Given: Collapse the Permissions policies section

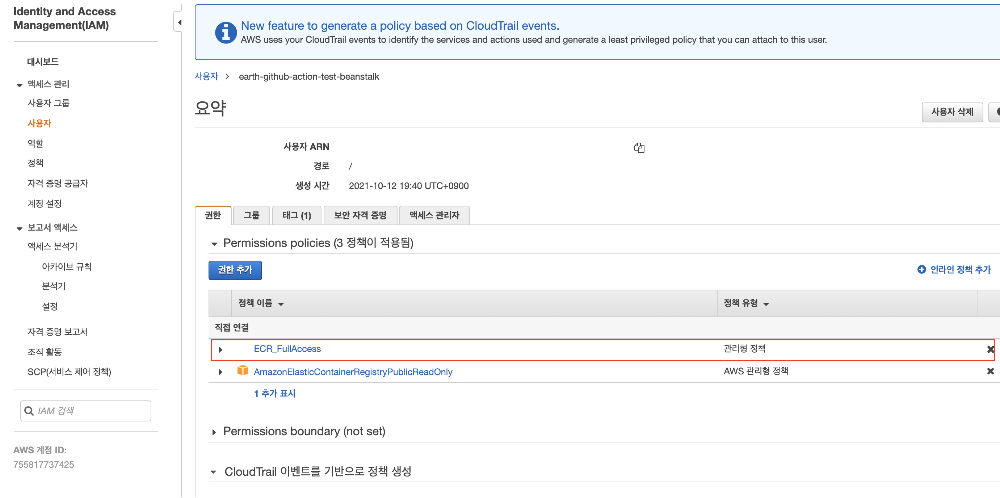Looking at the screenshot, I should pyautogui.click(x=214, y=244).
